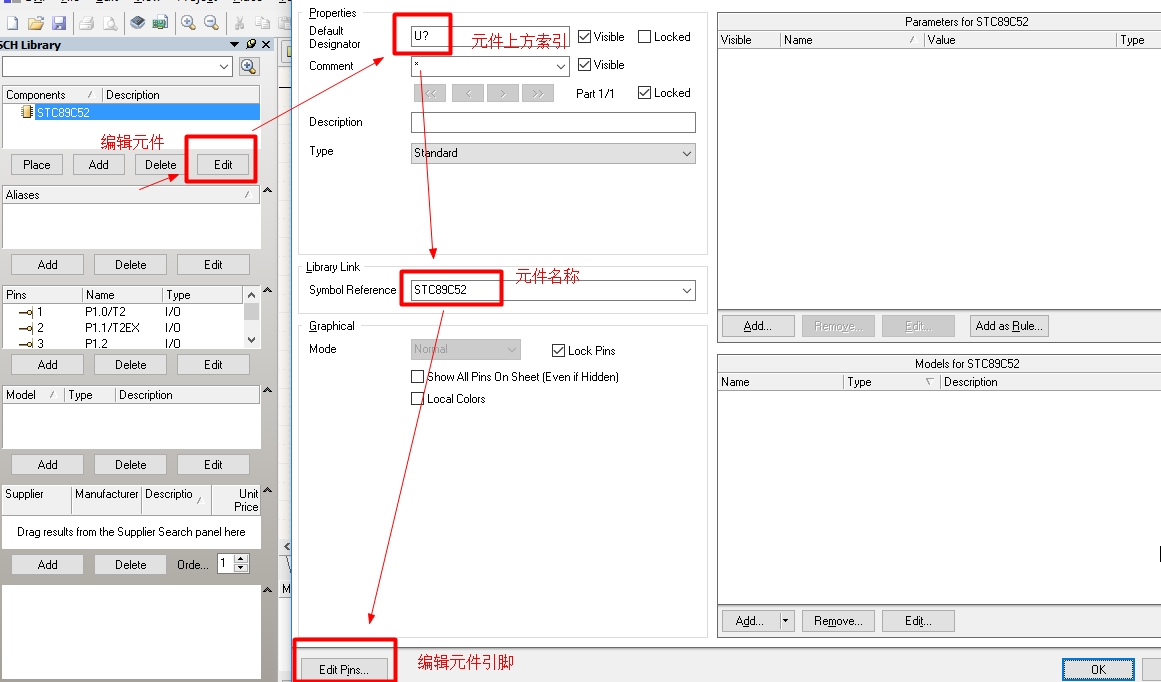This screenshot has width=1161, height=682.
Task: Click Delete button under Pins list
Action: tap(130, 364)
